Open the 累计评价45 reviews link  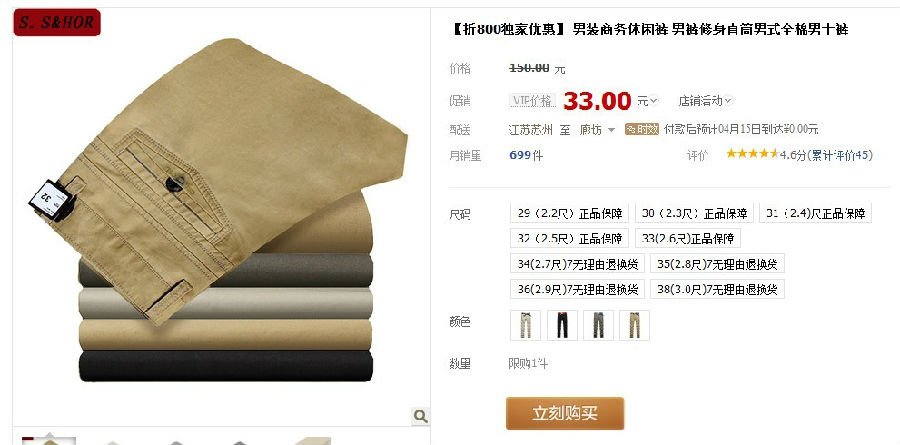[x=841, y=154]
